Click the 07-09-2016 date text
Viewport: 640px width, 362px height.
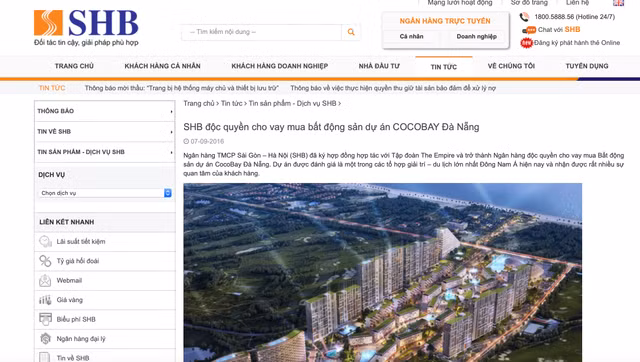click(x=207, y=142)
